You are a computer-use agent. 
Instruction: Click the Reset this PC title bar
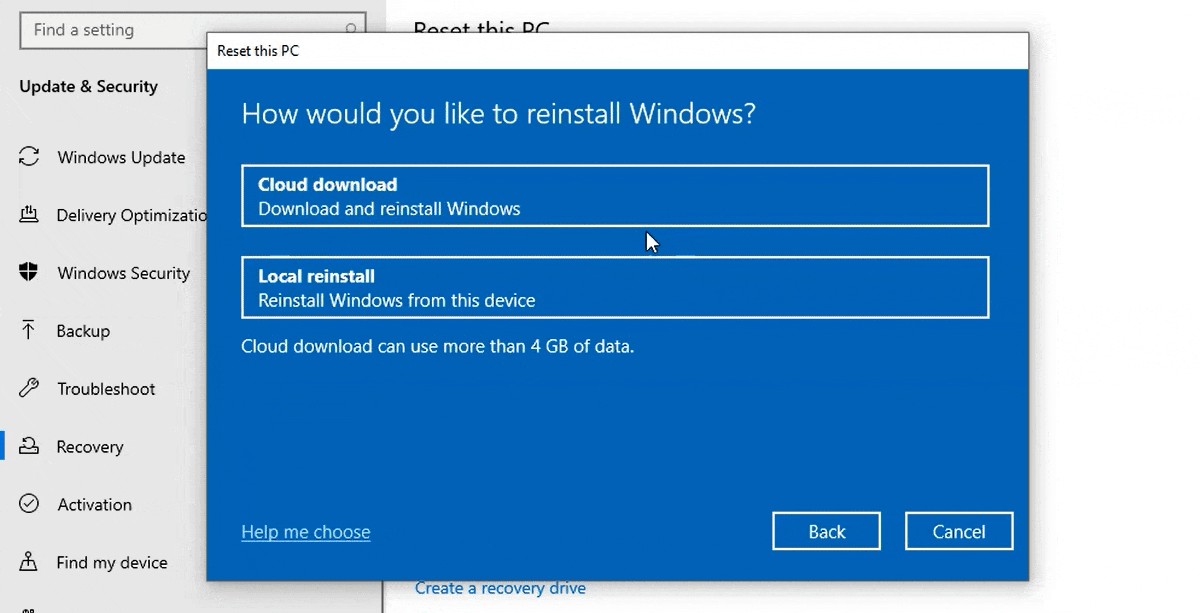pyautogui.click(x=617, y=51)
